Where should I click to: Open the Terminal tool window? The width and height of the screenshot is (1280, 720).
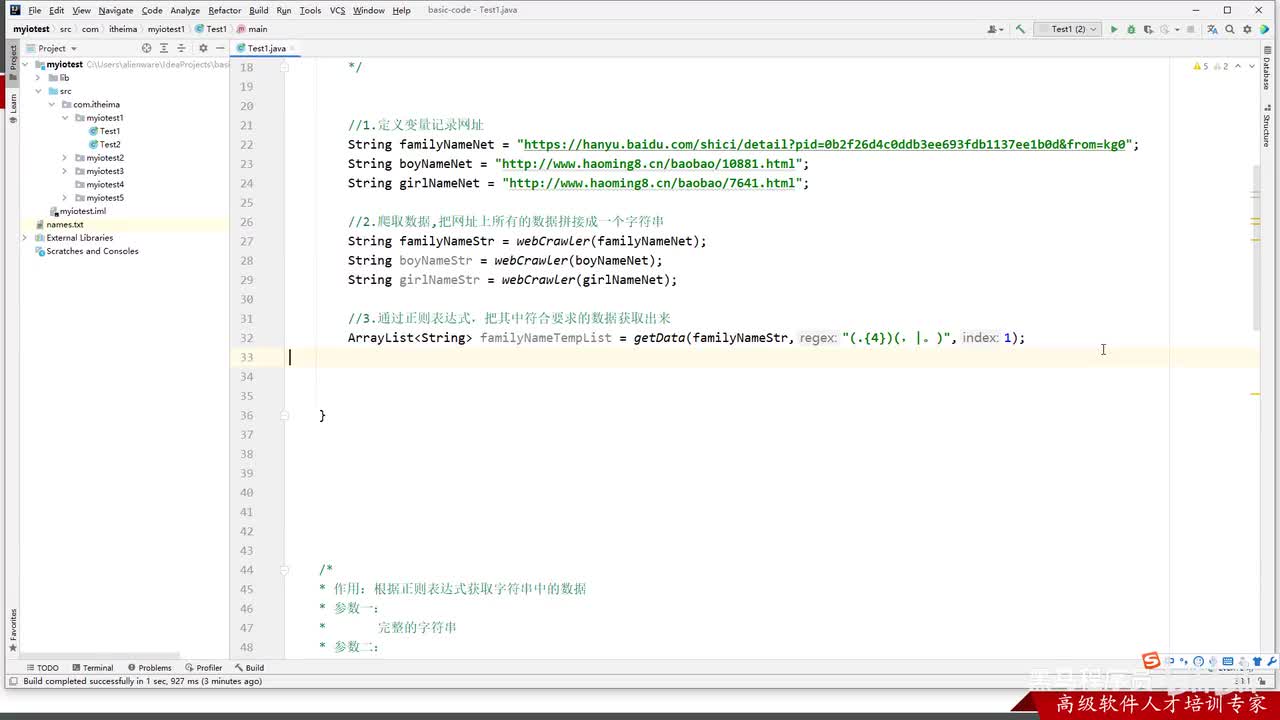92,668
